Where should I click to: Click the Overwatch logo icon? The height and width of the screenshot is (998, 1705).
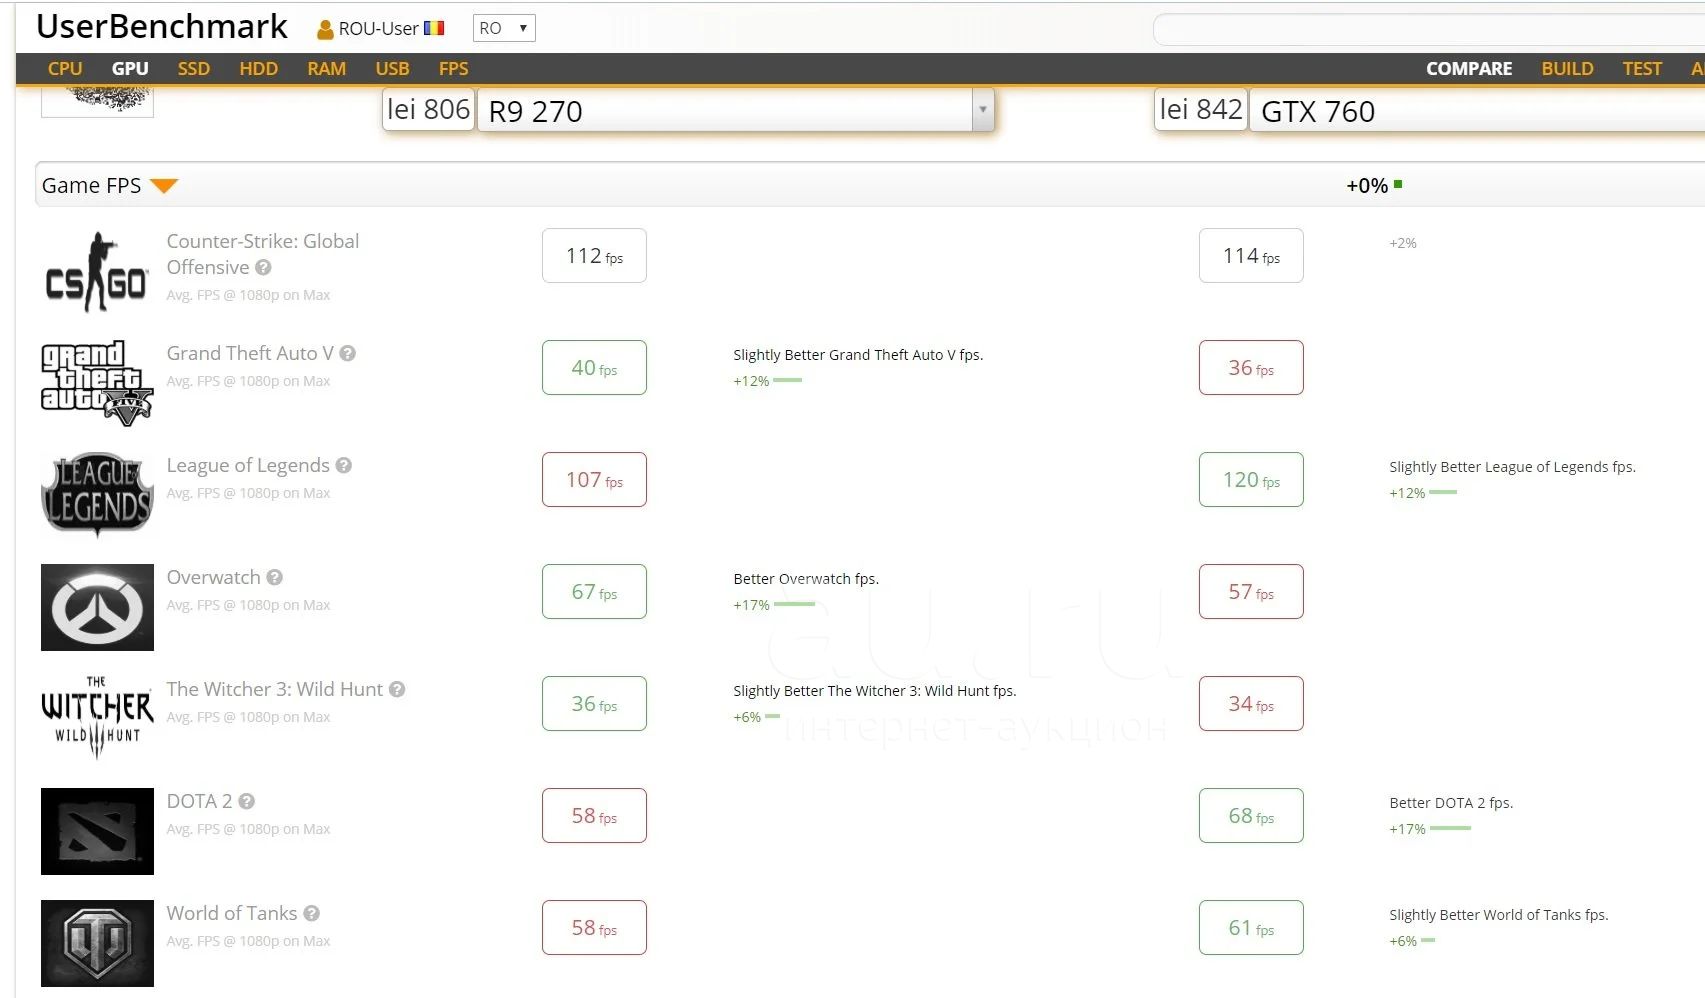[97, 607]
